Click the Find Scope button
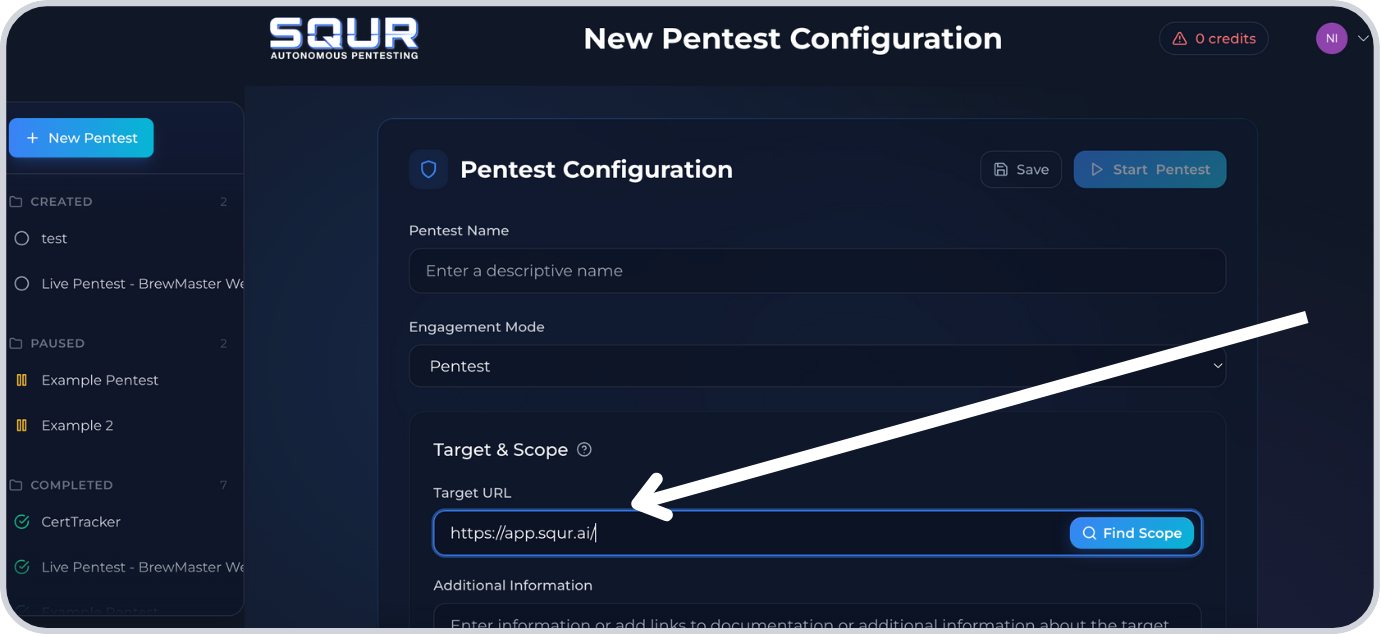This screenshot has width=1381, height=637. 1131,533
